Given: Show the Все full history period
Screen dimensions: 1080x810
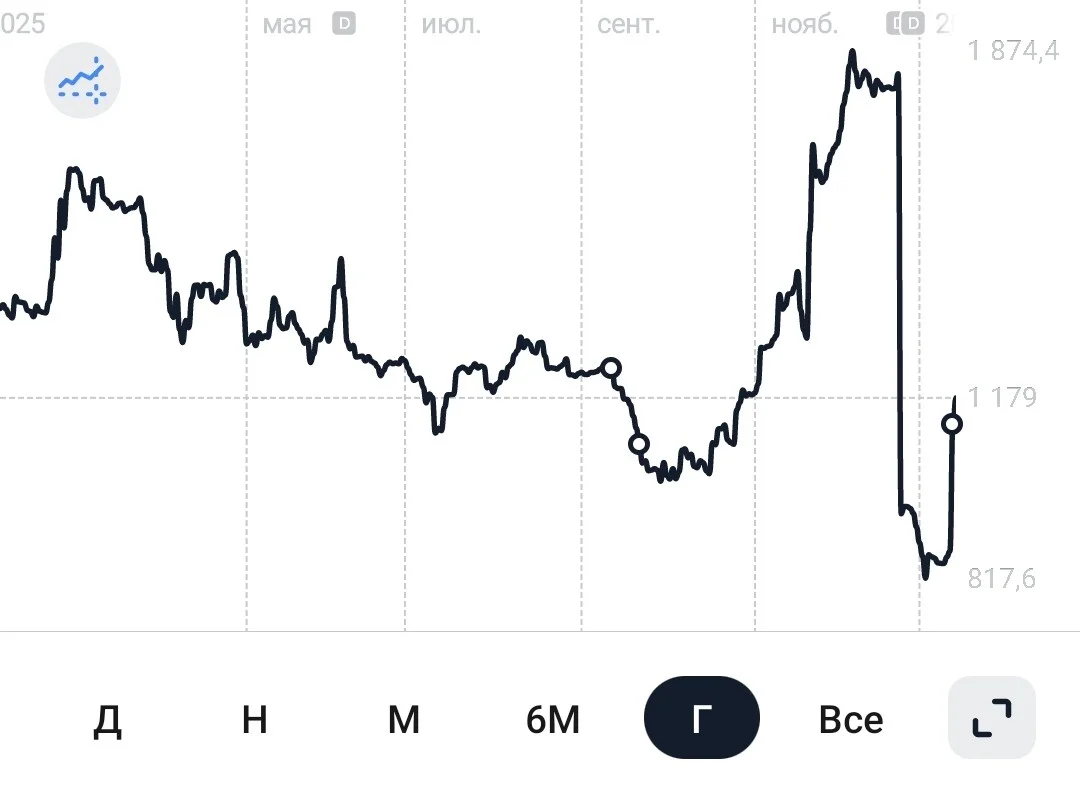Looking at the screenshot, I should point(851,720).
